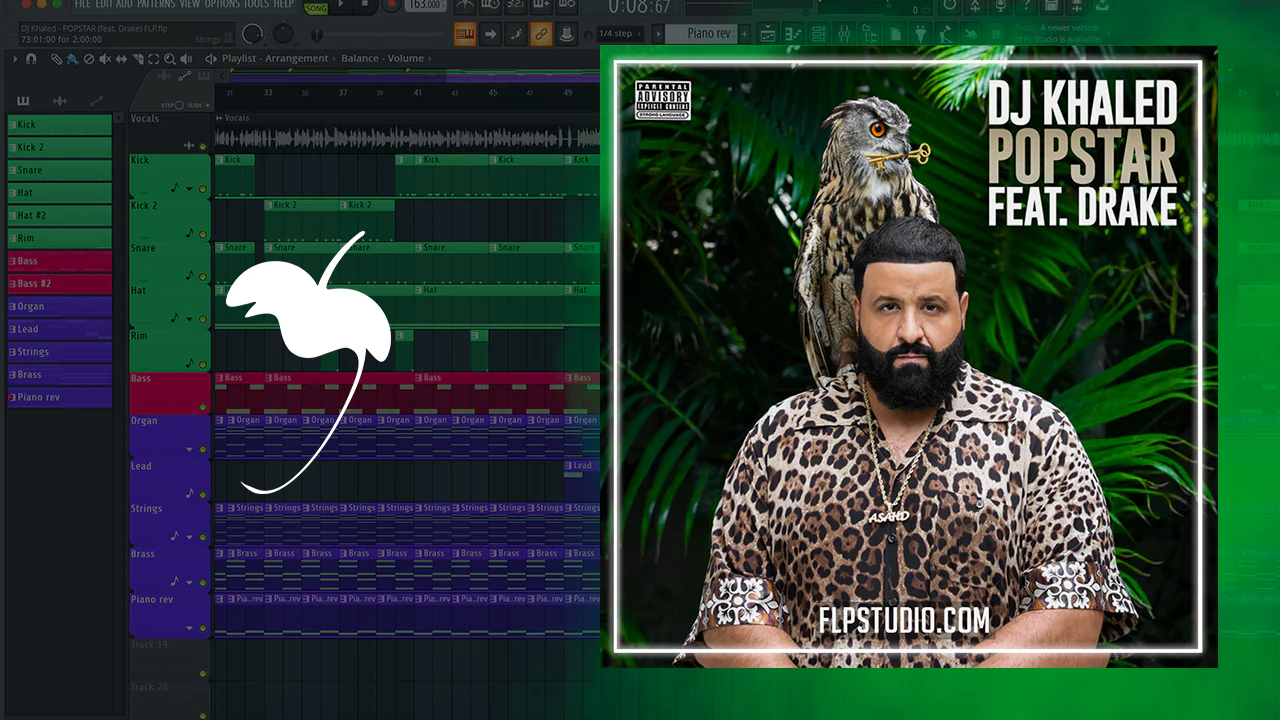Mute the Snare track
Screen dimensions: 1280x720
click(203, 275)
